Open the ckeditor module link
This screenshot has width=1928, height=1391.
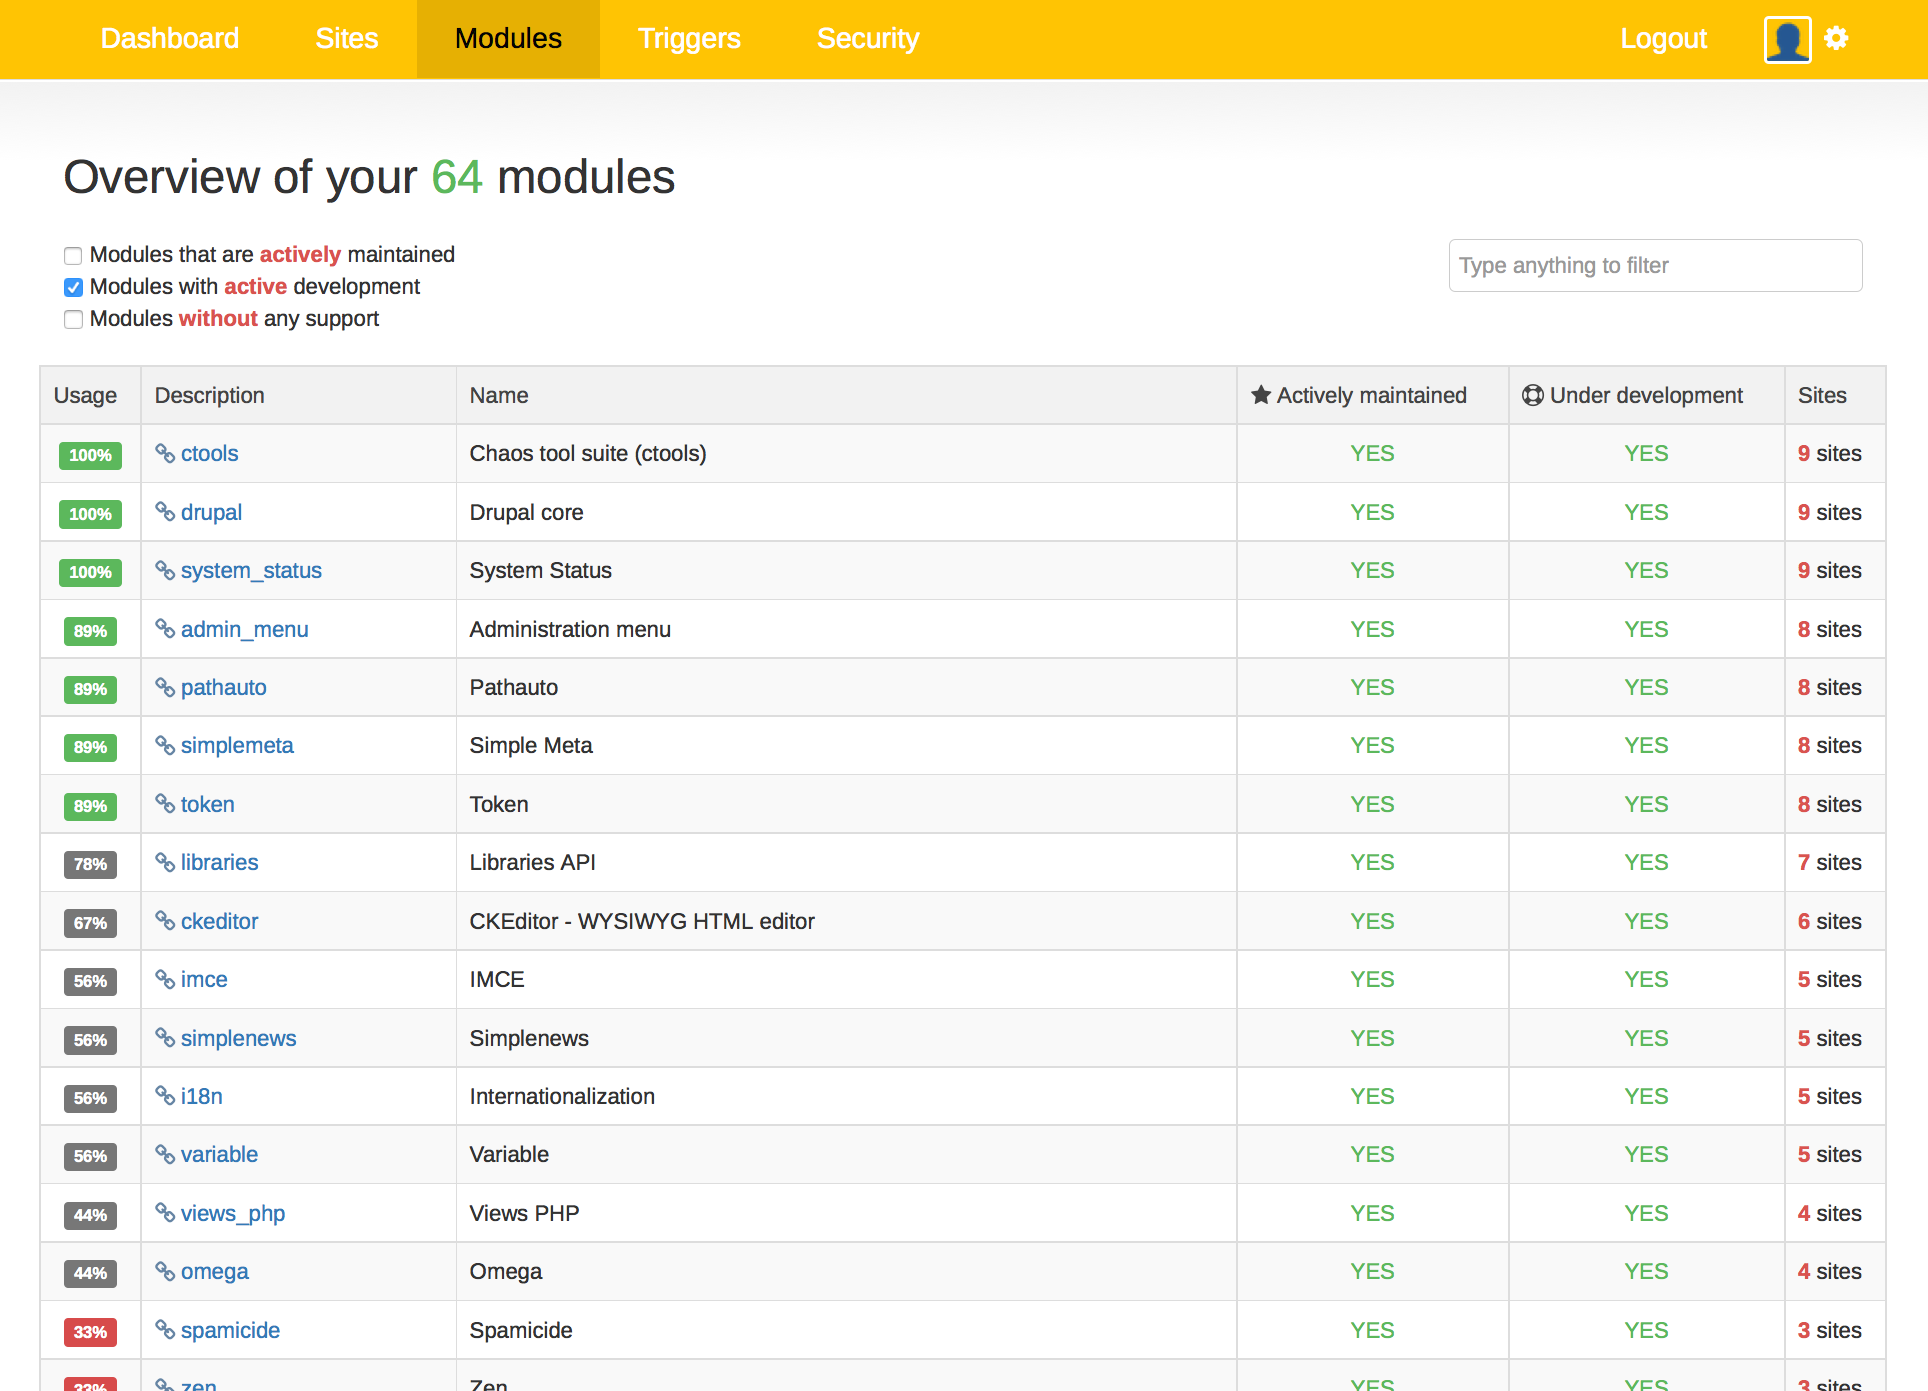(x=219, y=921)
